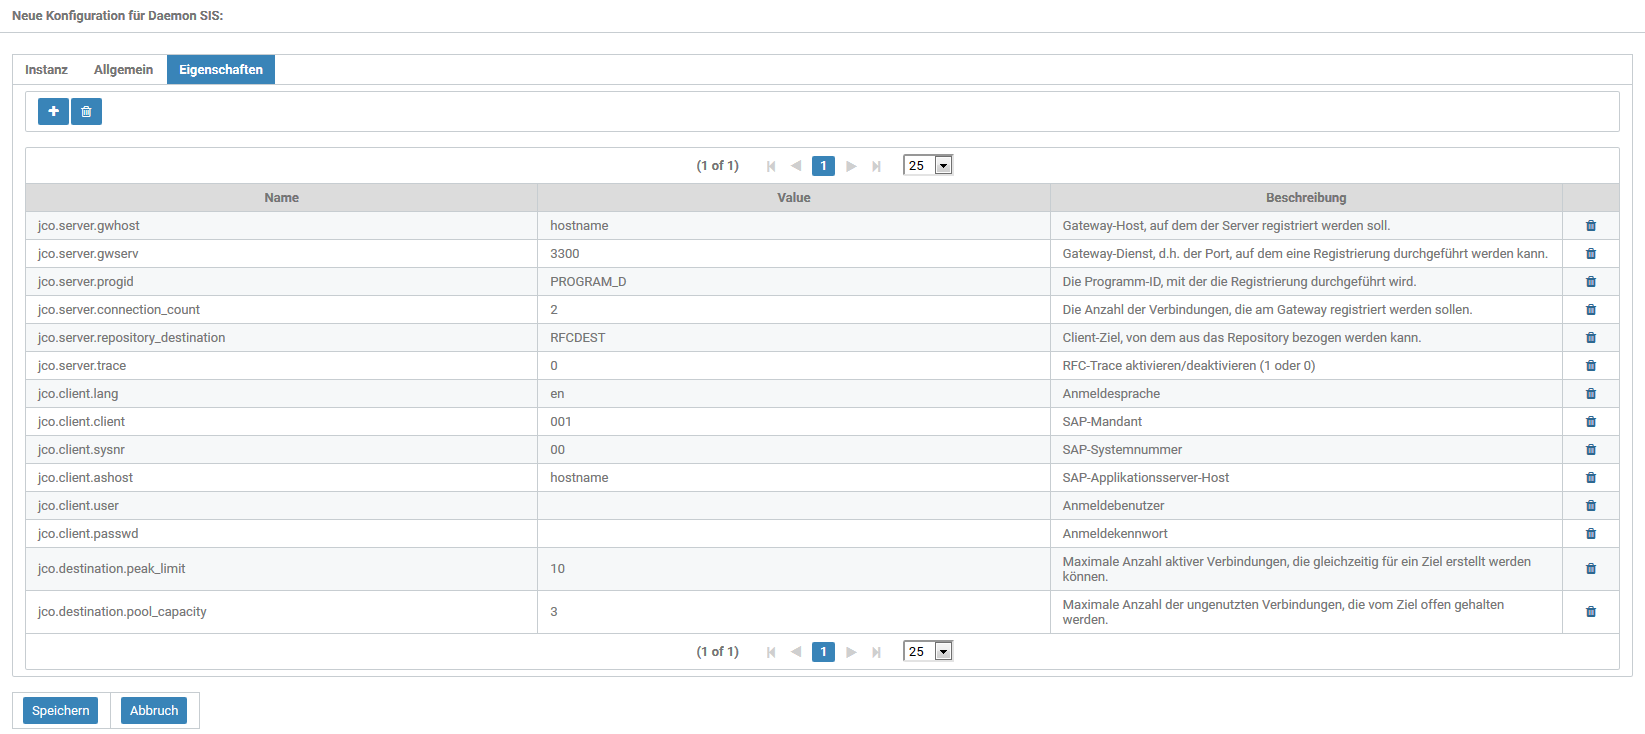This screenshot has width=1645, height=734.
Task: Click the Name column header
Action: tap(281, 198)
